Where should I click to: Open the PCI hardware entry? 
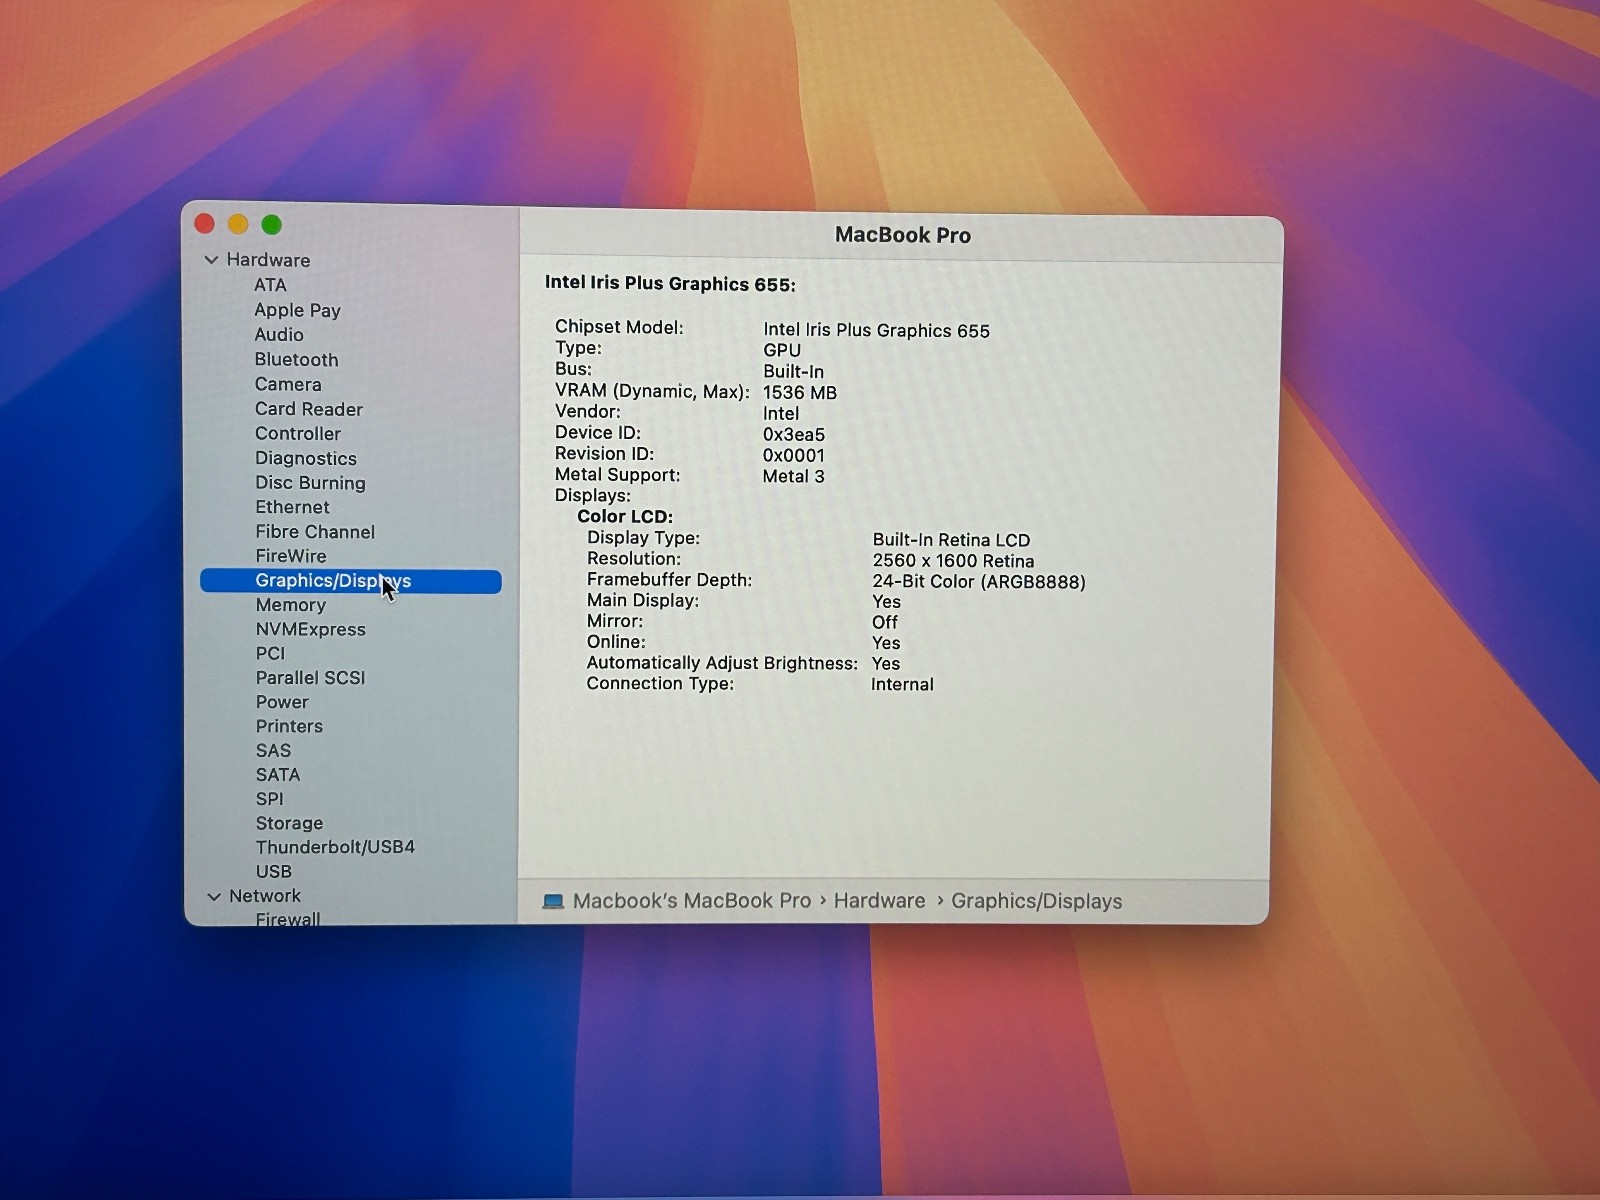coord(270,653)
